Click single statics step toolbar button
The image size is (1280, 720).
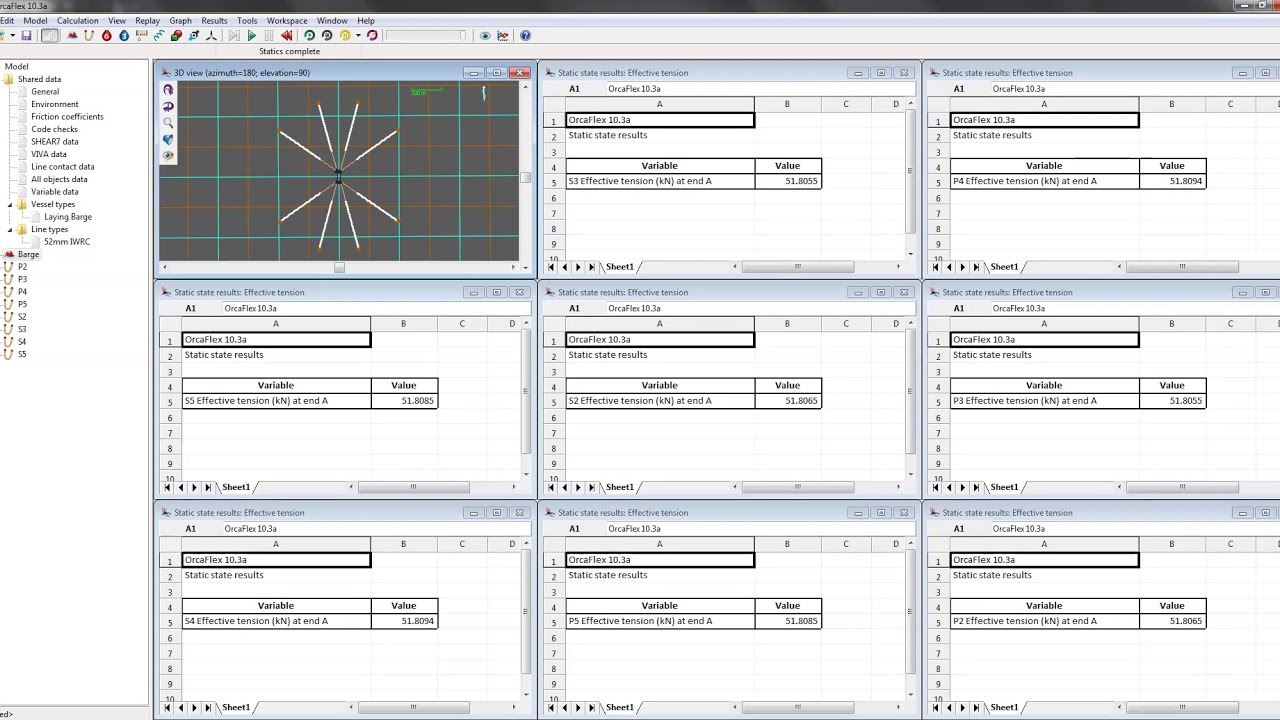tap(234, 35)
